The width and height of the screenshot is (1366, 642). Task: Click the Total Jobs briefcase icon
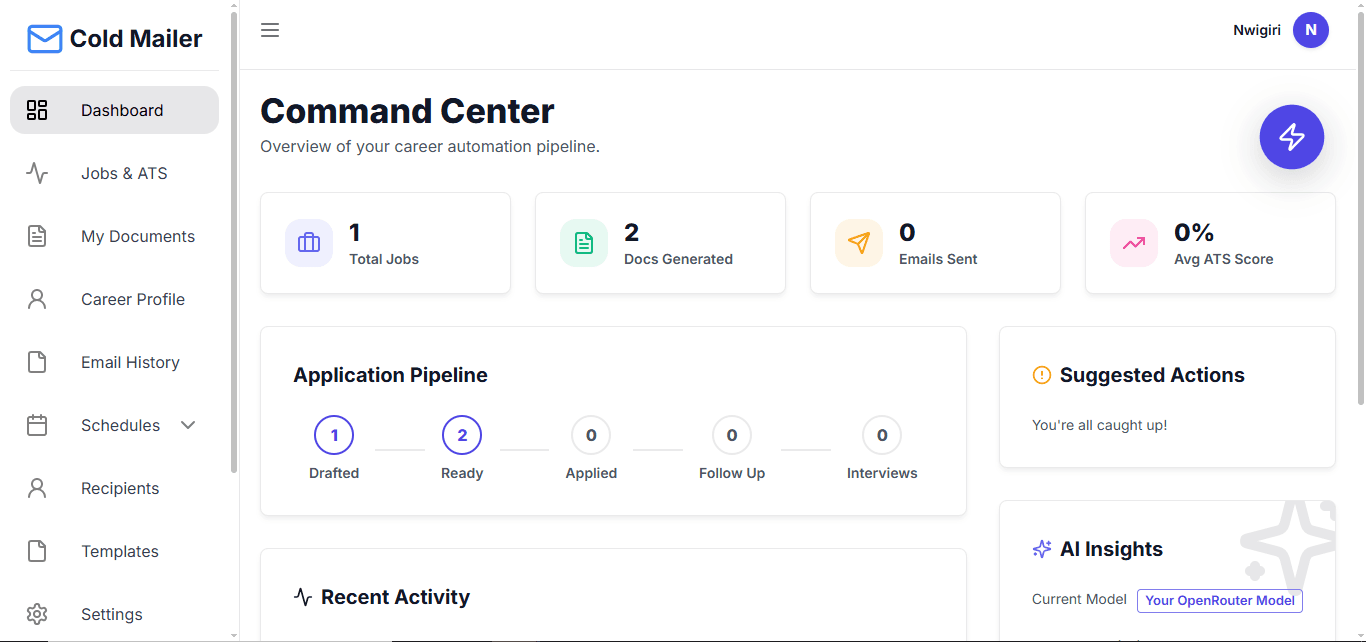click(309, 243)
